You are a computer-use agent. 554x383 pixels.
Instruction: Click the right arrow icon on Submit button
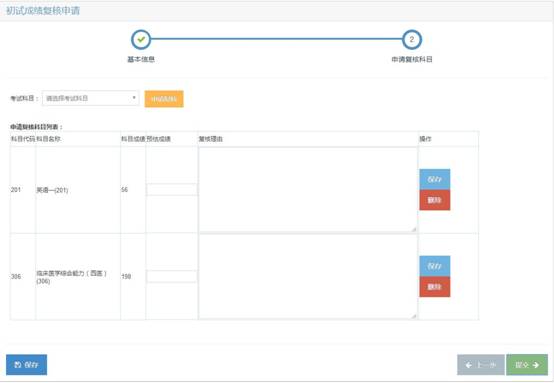[x=536, y=365]
